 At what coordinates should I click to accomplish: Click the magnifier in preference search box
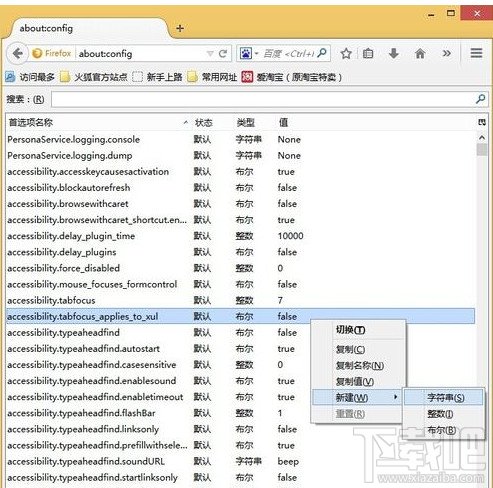tap(480, 99)
